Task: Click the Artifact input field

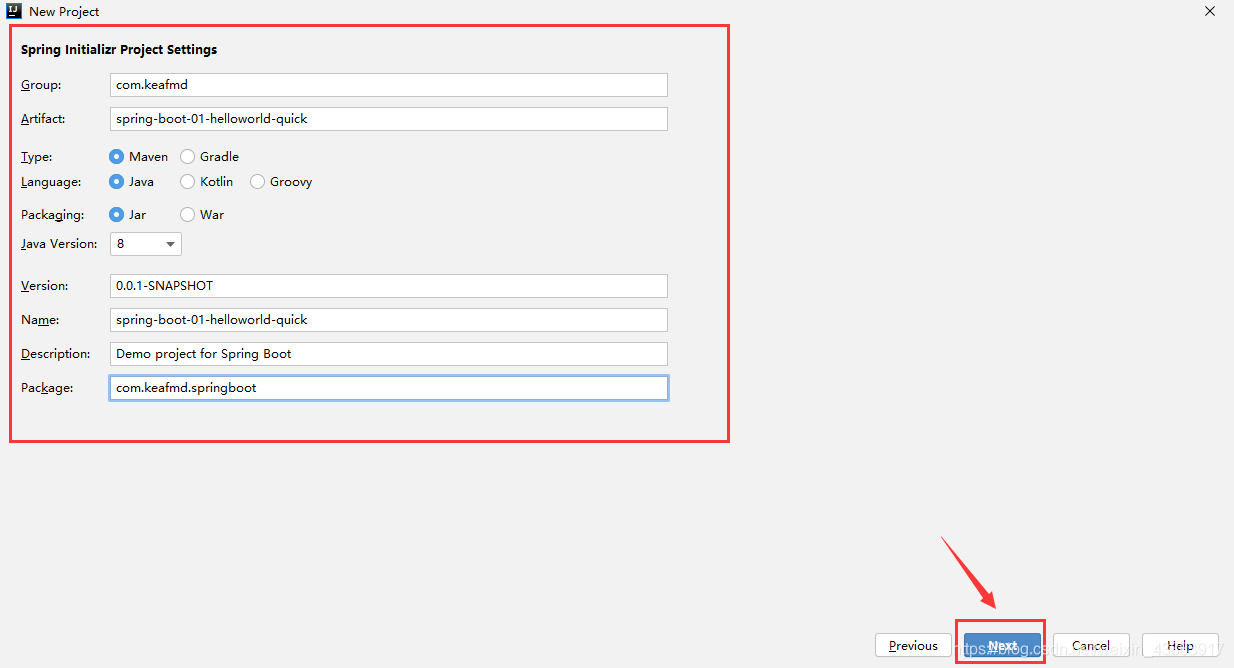Action: point(389,119)
